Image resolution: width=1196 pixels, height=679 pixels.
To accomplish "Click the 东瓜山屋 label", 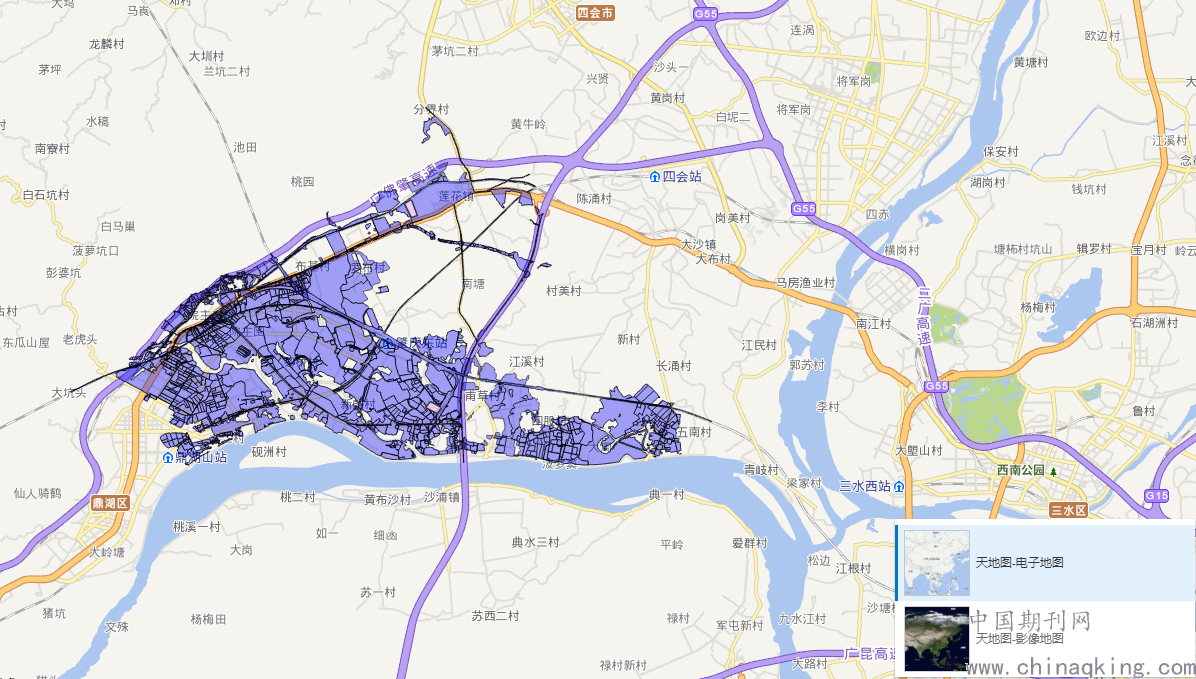I will (26, 343).
